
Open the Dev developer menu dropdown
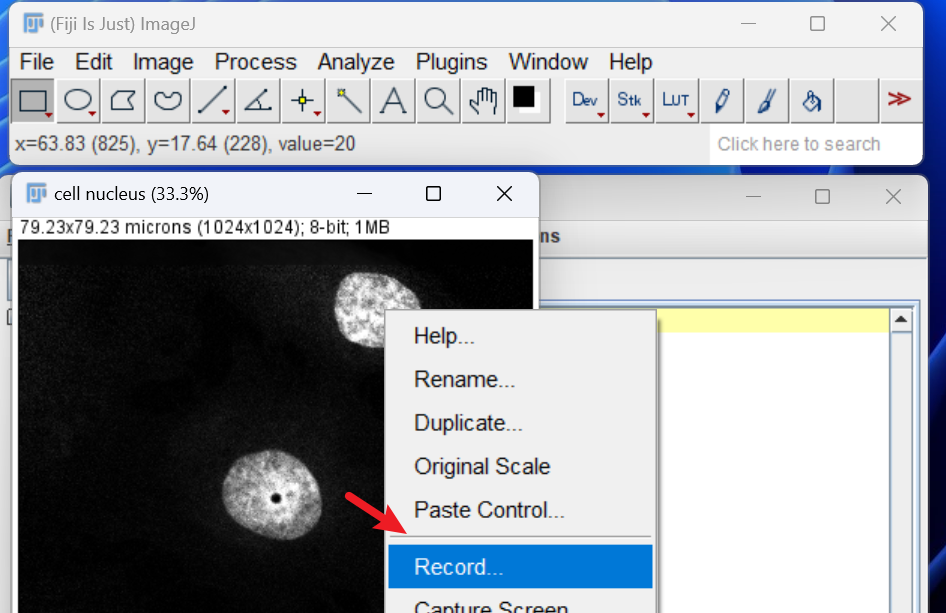(x=586, y=101)
